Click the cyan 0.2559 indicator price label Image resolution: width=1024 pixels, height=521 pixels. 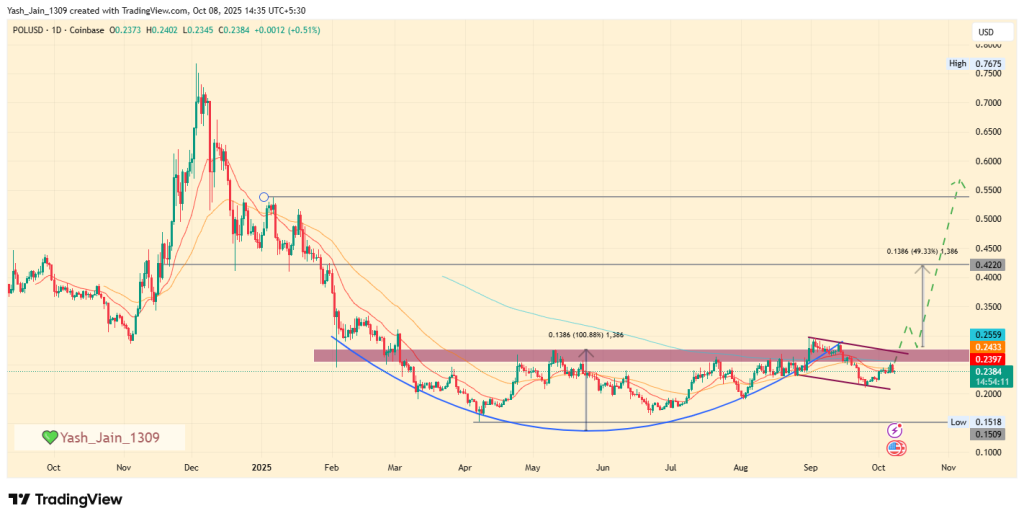(988, 334)
